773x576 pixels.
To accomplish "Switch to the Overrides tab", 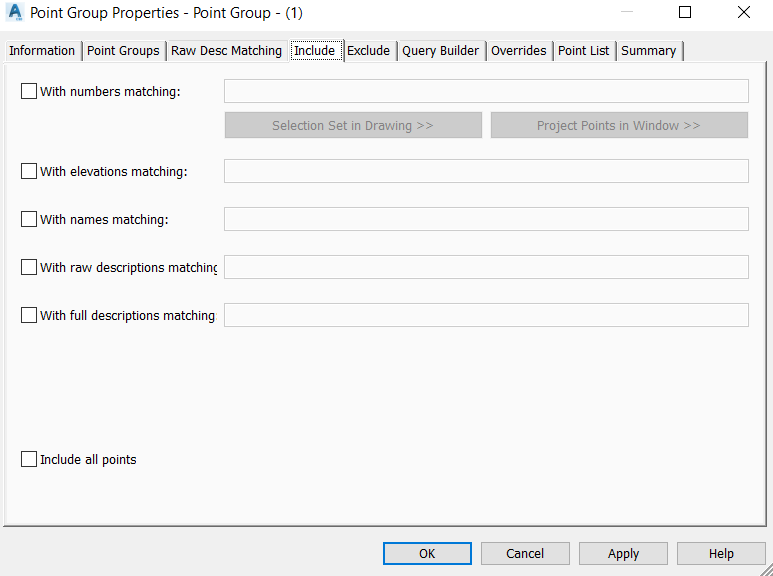I will (518, 51).
